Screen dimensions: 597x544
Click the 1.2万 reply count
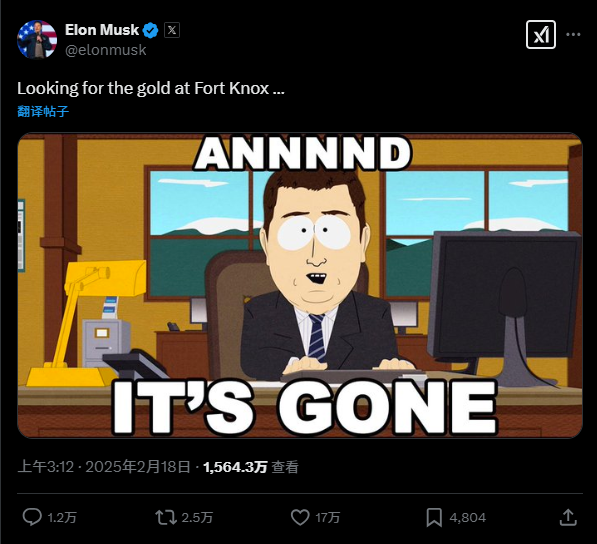62,518
